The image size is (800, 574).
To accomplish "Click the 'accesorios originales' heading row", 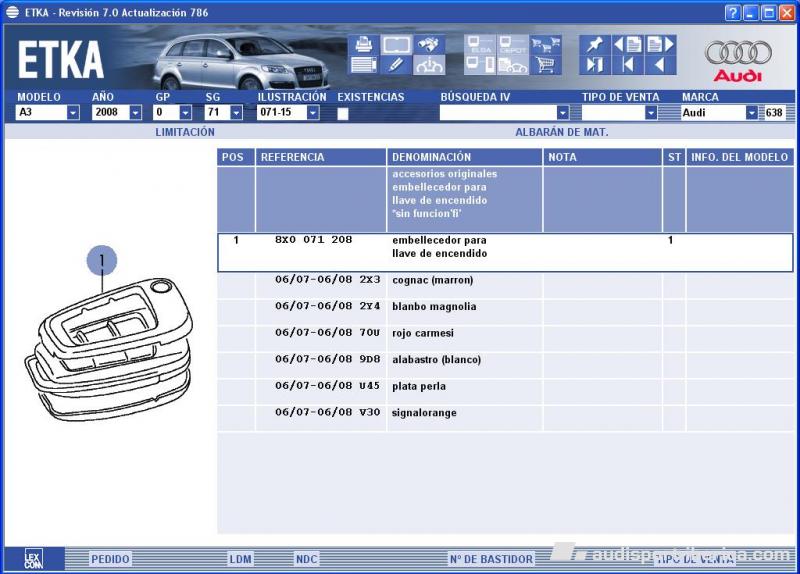I will [505, 199].
